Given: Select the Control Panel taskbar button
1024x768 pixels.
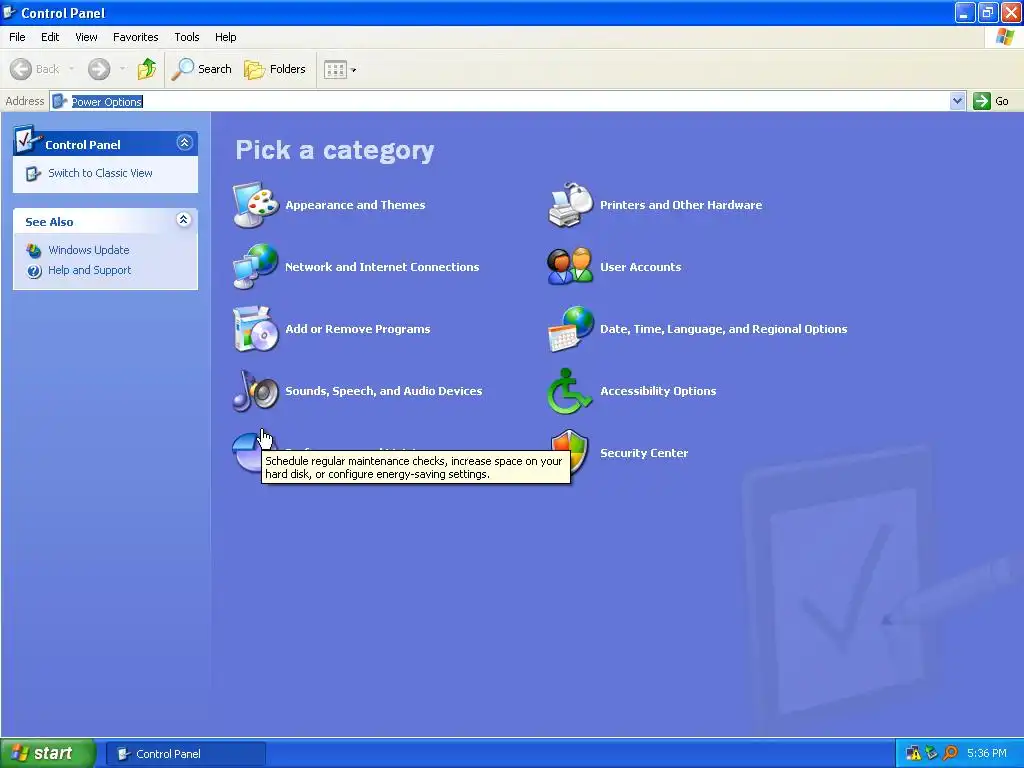Looking at the screenshot, I should coord(185,754).
